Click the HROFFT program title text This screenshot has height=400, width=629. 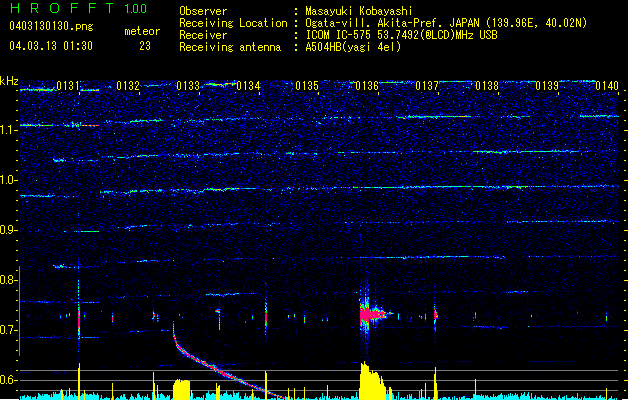tap(61, 8)
